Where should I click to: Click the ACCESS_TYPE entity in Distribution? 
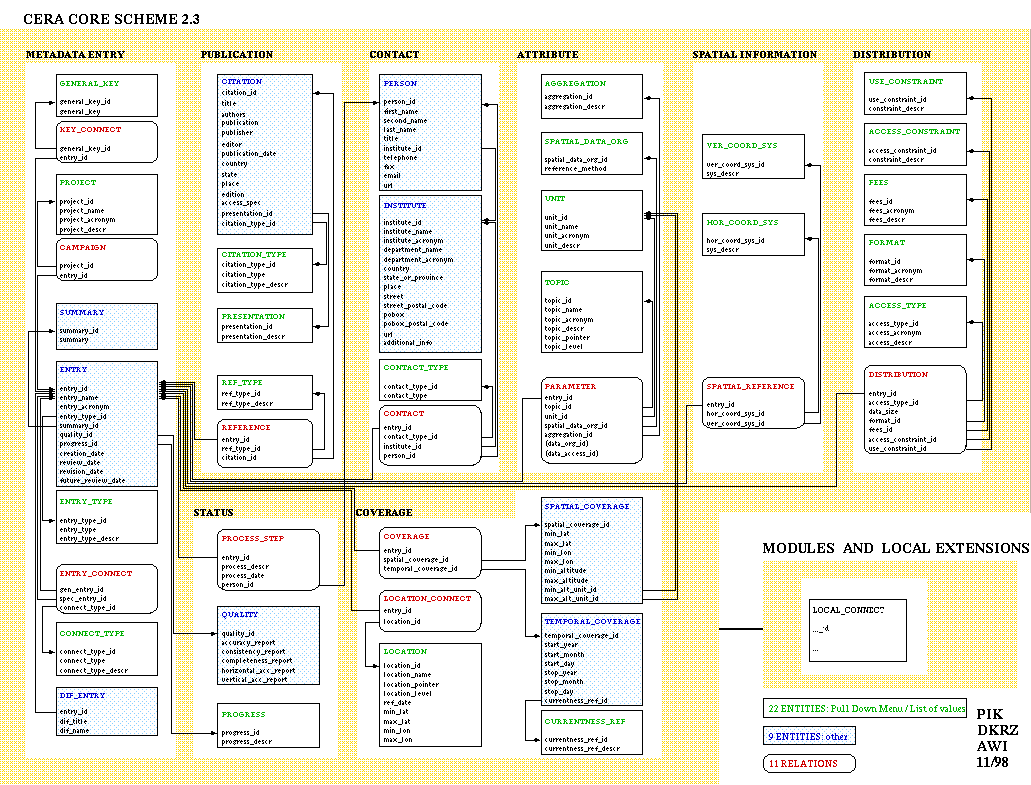click(916, 322)
